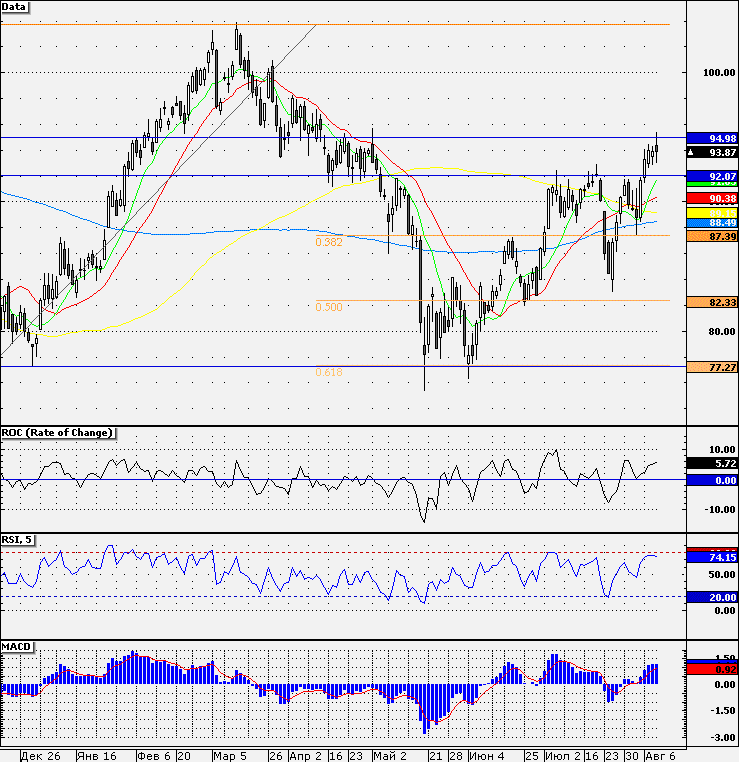Select the orange 82.33 Fibonacci price tag
Image resolution: width=739 pixels, height=762 pixels.
tap(713, 302)
